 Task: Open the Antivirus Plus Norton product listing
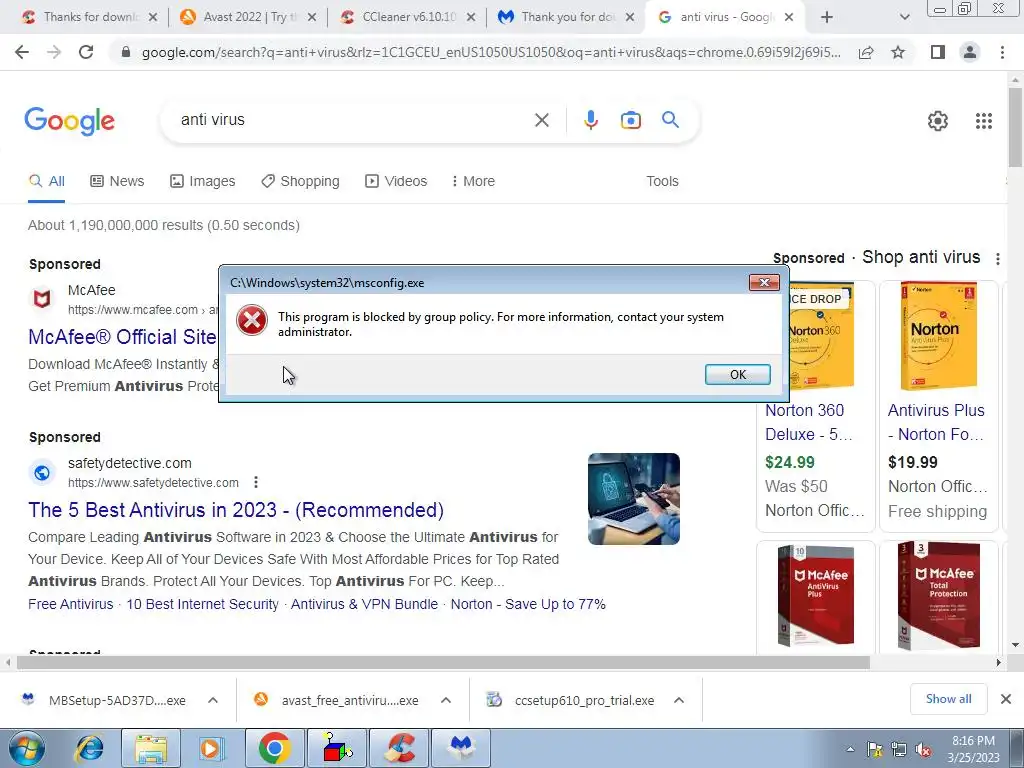coord(936,423)
